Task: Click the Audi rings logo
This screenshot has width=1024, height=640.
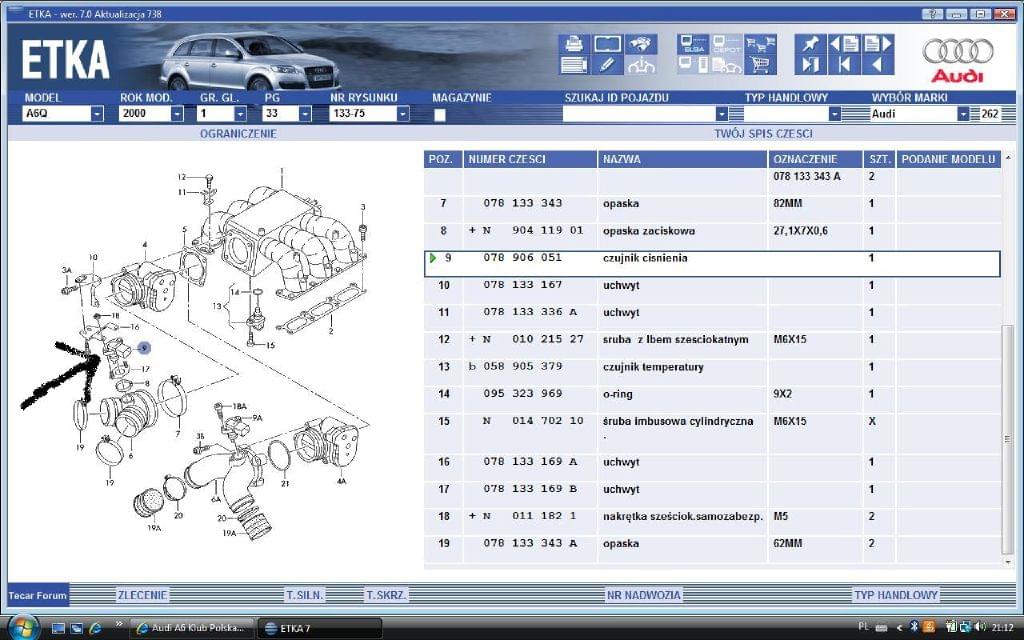Action: point(957,51)
